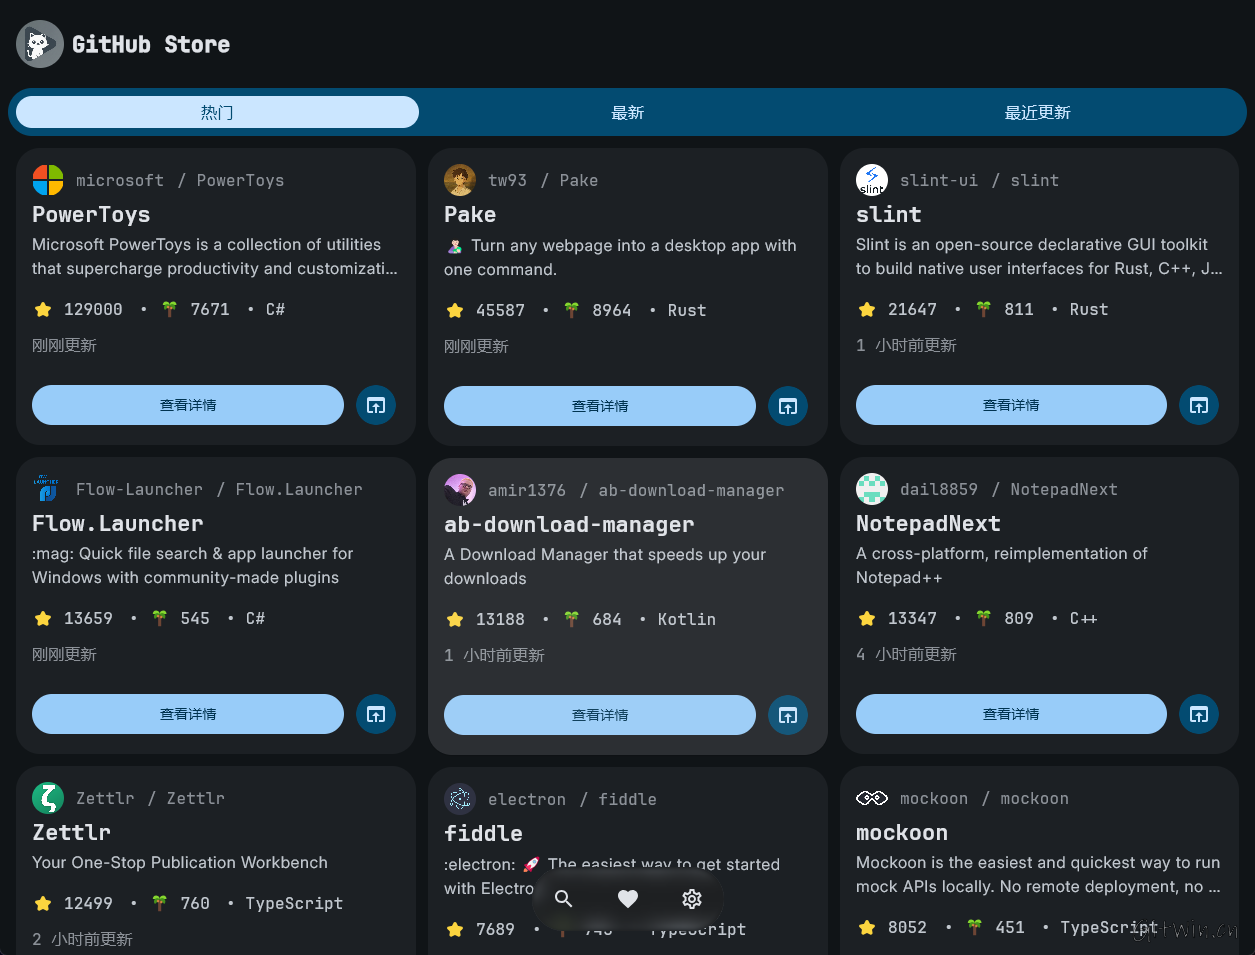Click the star icon on Zettlr card
This screenshot has height=955, width=1255.
(43, 903)
